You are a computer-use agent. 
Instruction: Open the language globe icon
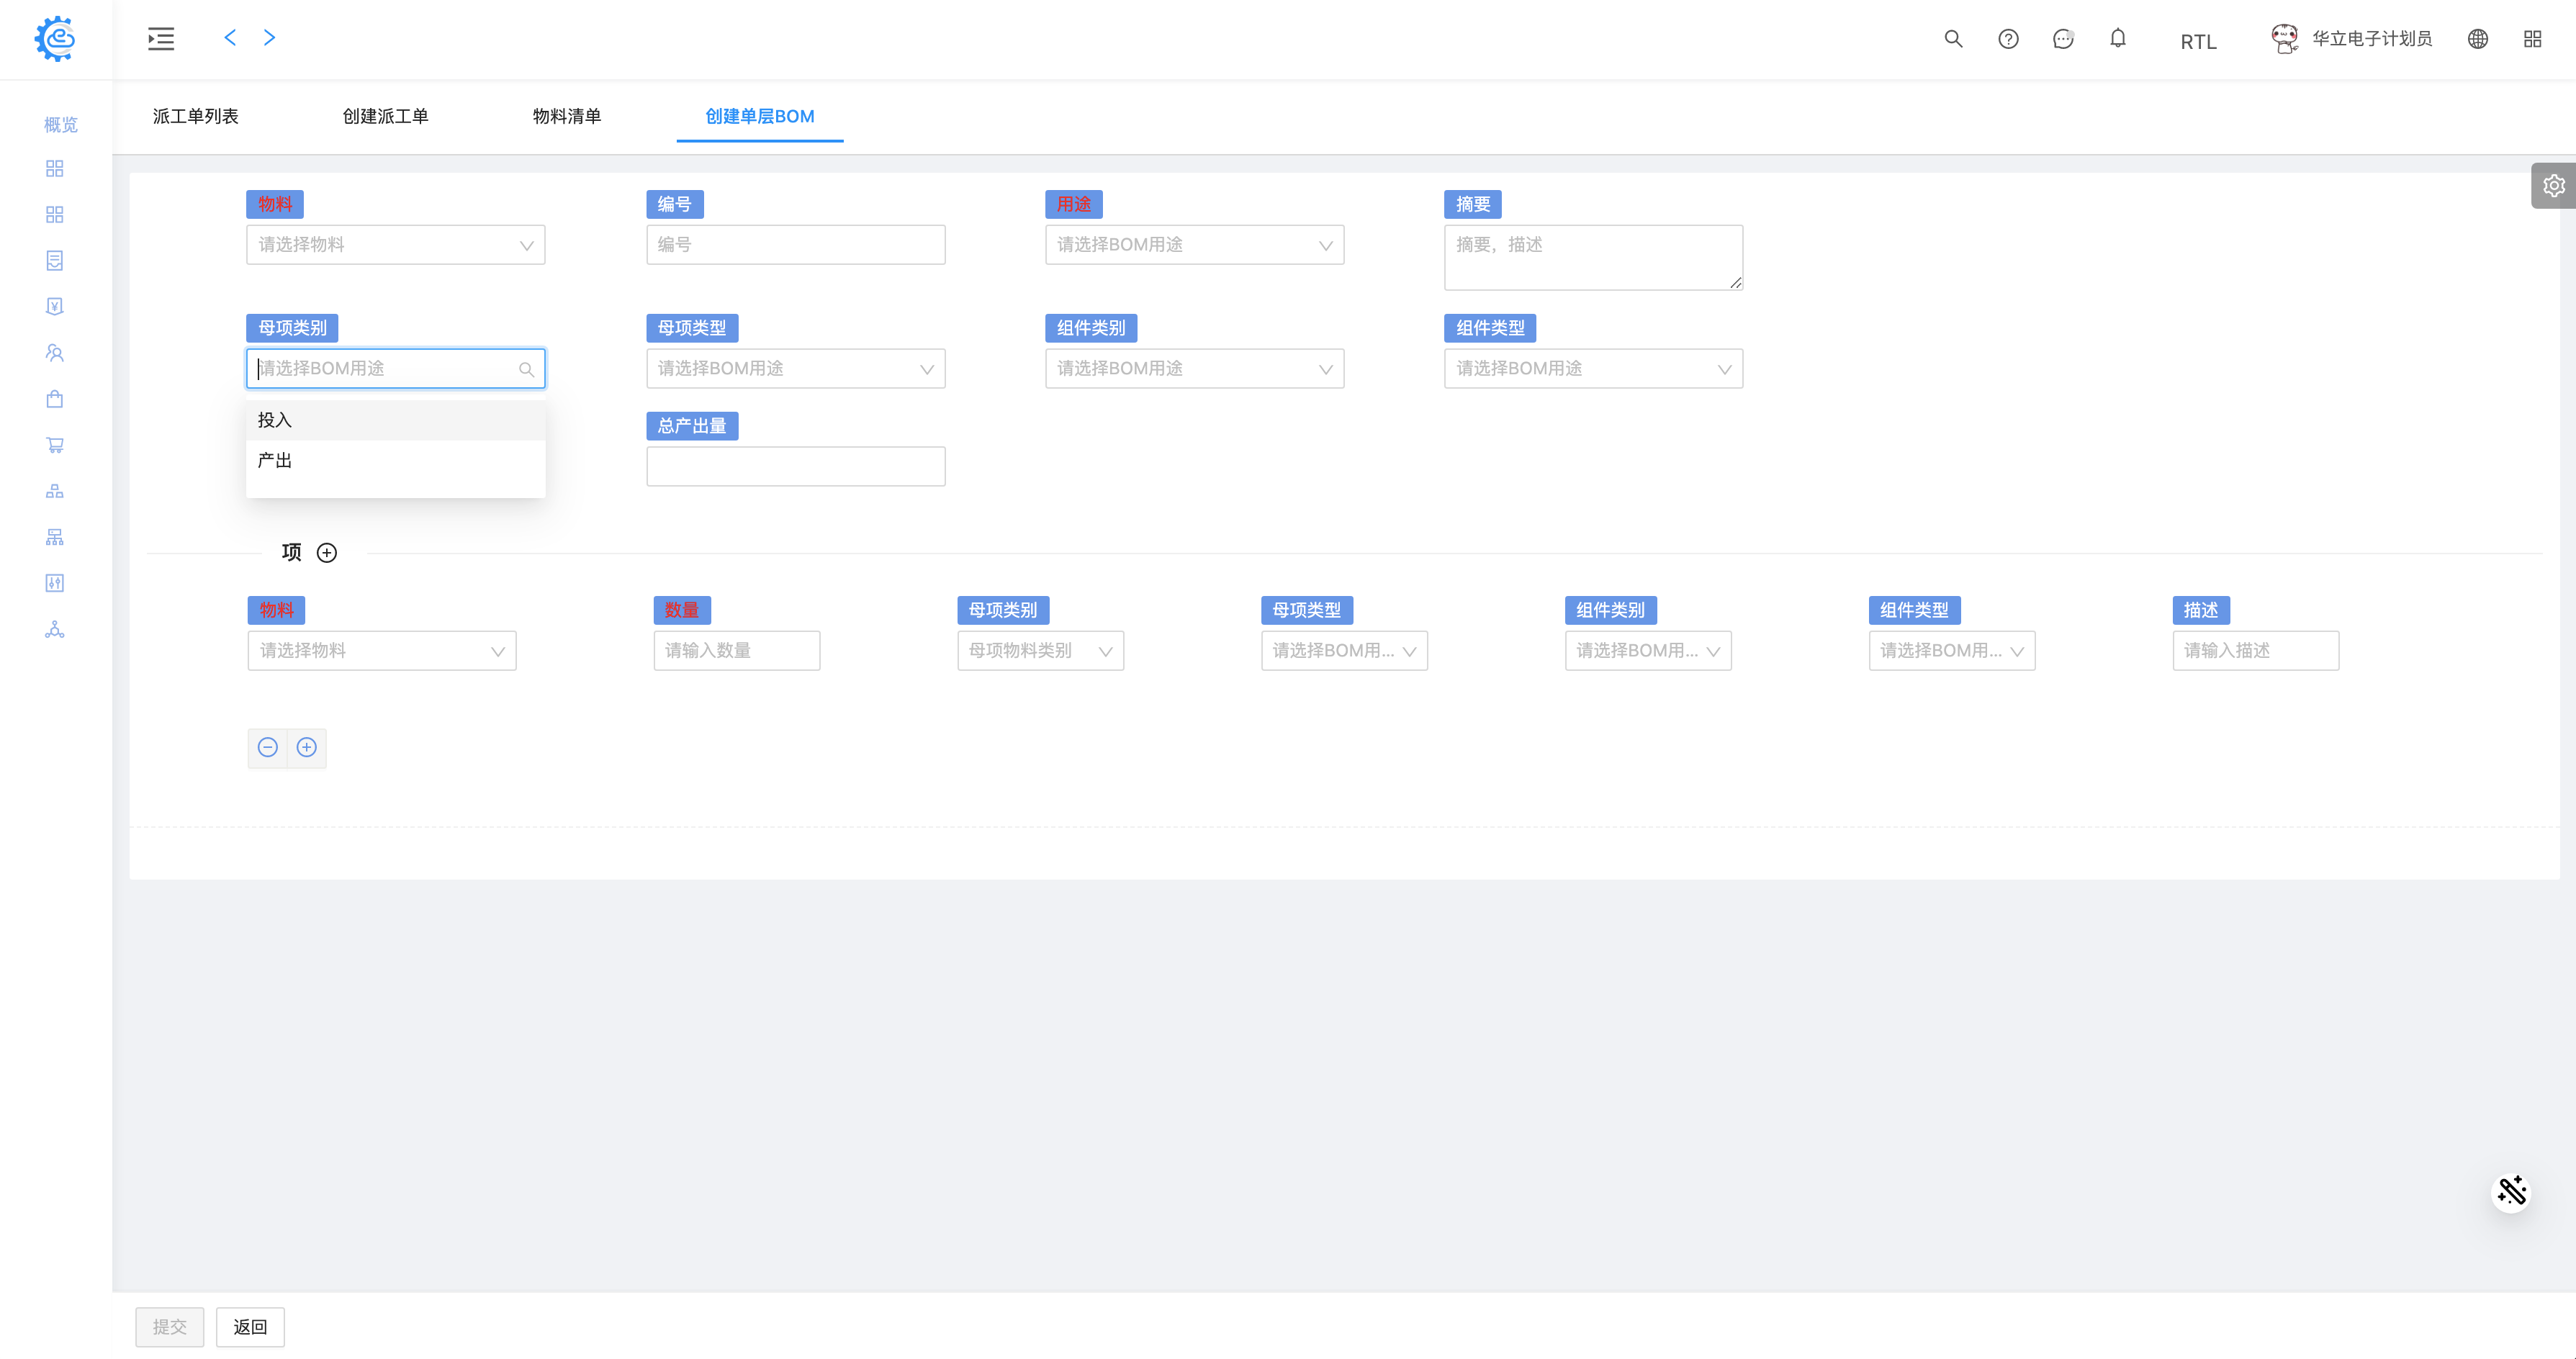(2477, 39)
